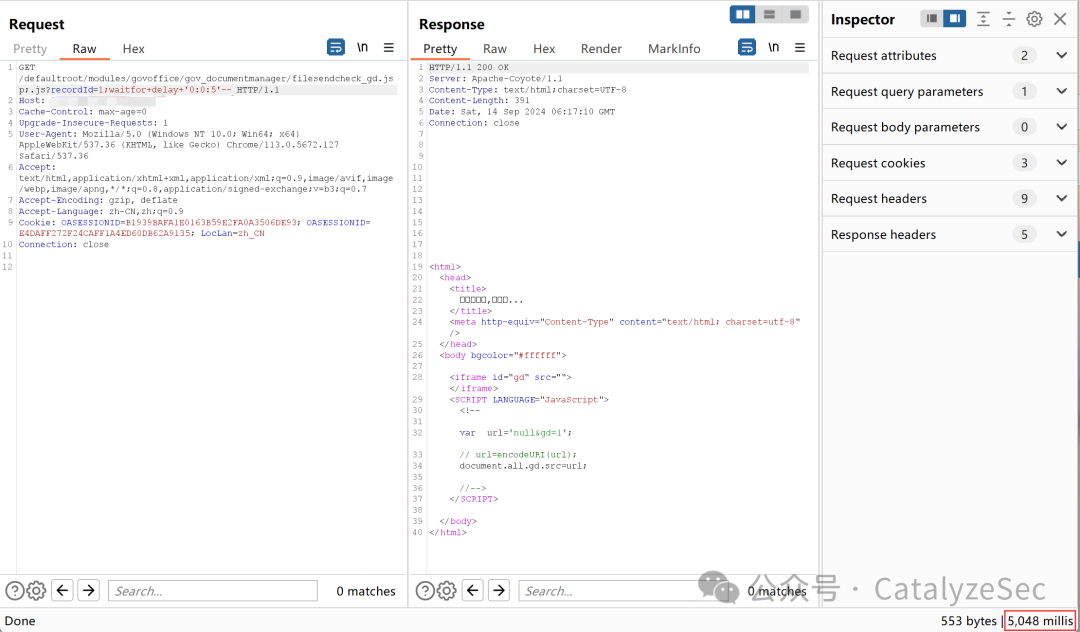Image resolution: width=1080 pixels, height=632 pixels.
Task: Dock Inspector to the right layout
Action: [955, 19]
